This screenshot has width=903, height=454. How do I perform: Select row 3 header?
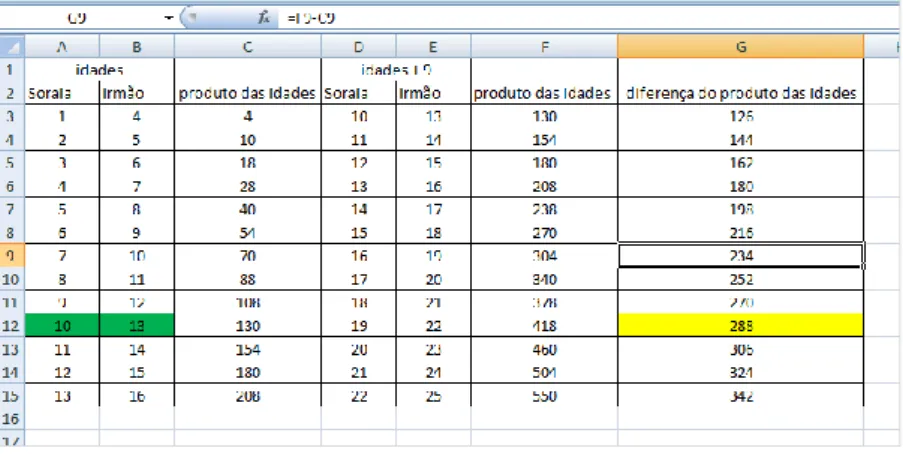(x=12, y=116)
